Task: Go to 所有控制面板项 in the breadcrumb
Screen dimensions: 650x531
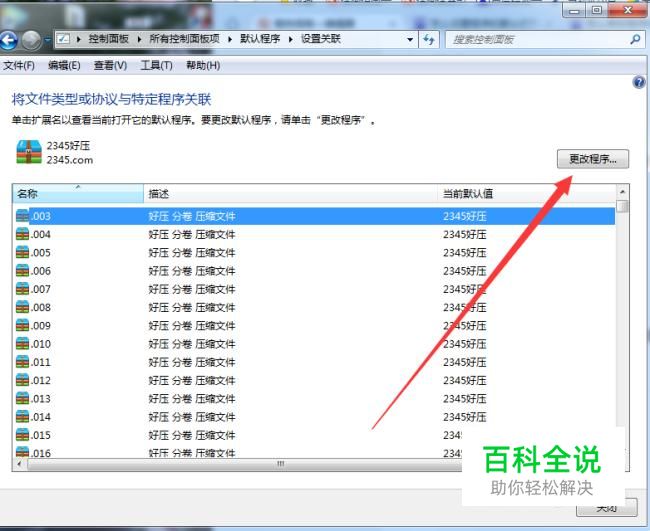Action: pyautogui.click(x=184, y=39)
